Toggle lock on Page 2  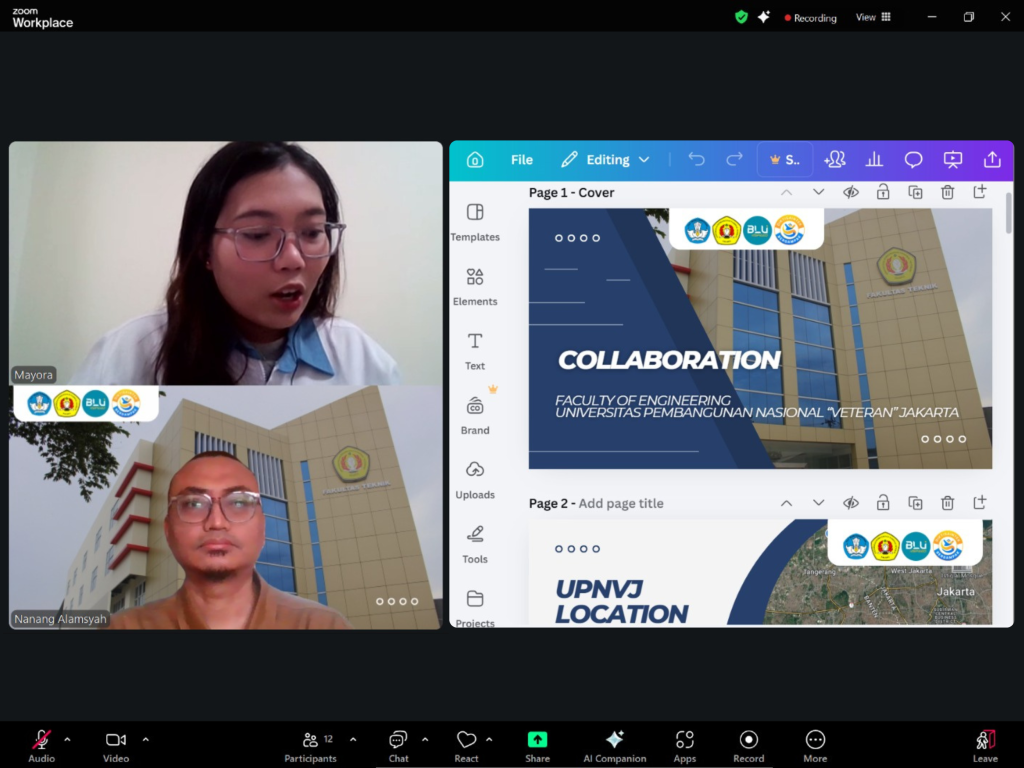(883, 503)
